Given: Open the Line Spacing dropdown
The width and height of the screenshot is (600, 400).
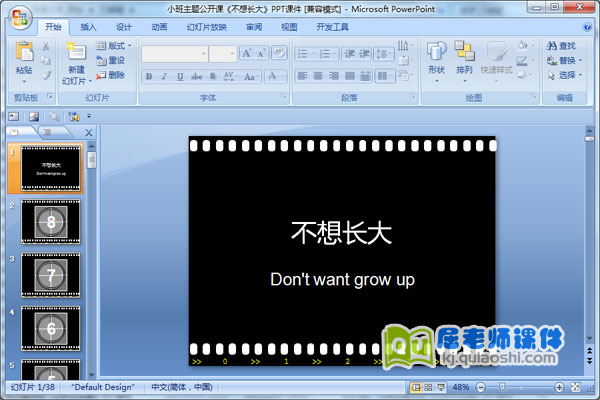Looking at the screenshot, I should 384,54.
